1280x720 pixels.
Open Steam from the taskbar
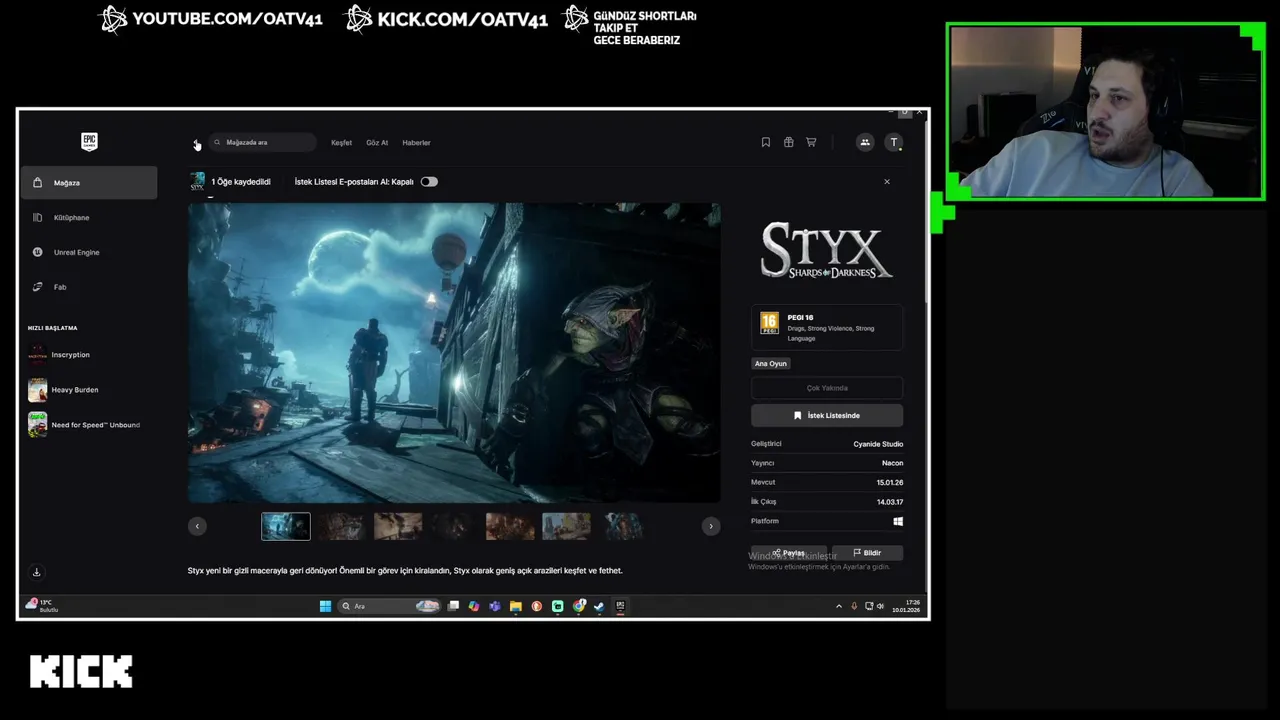(x=599, y=606)
